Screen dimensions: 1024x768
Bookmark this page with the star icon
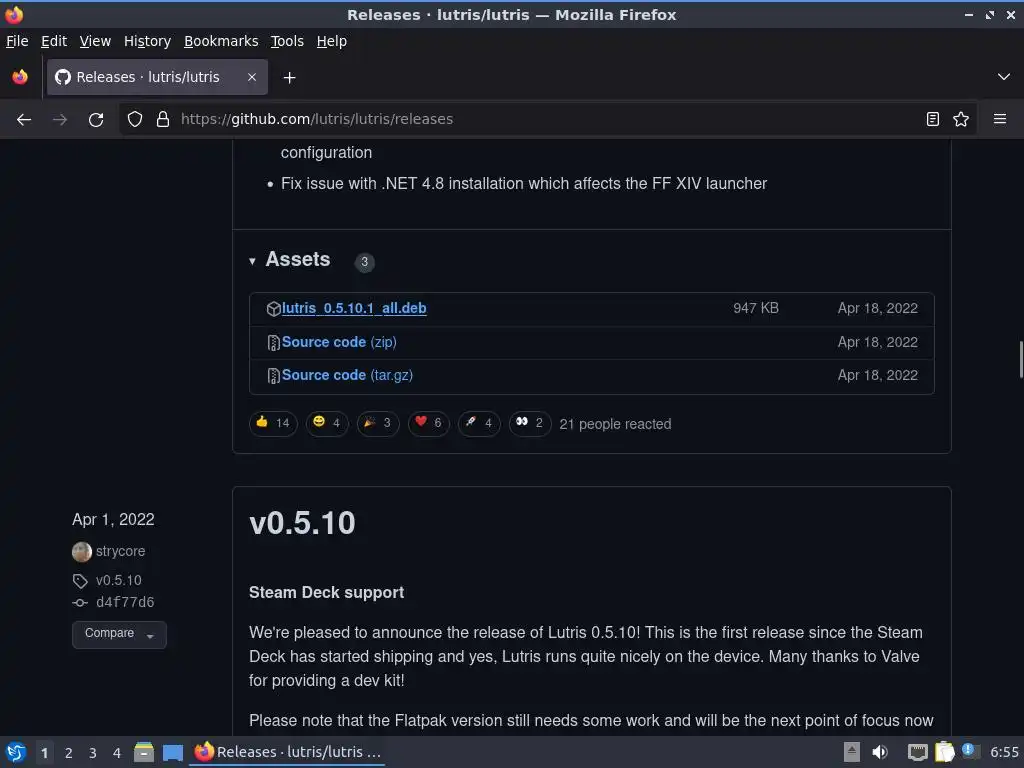(x=961, y=119)
